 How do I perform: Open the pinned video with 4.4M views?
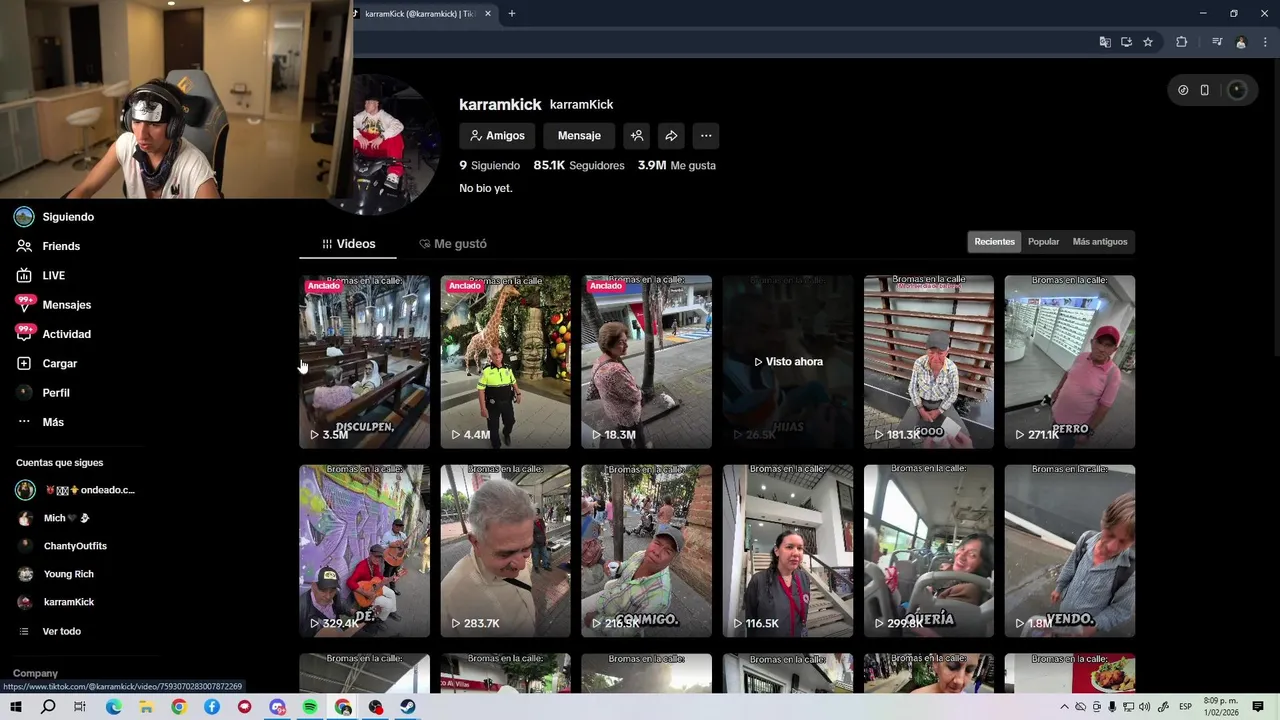coord(505,362)
